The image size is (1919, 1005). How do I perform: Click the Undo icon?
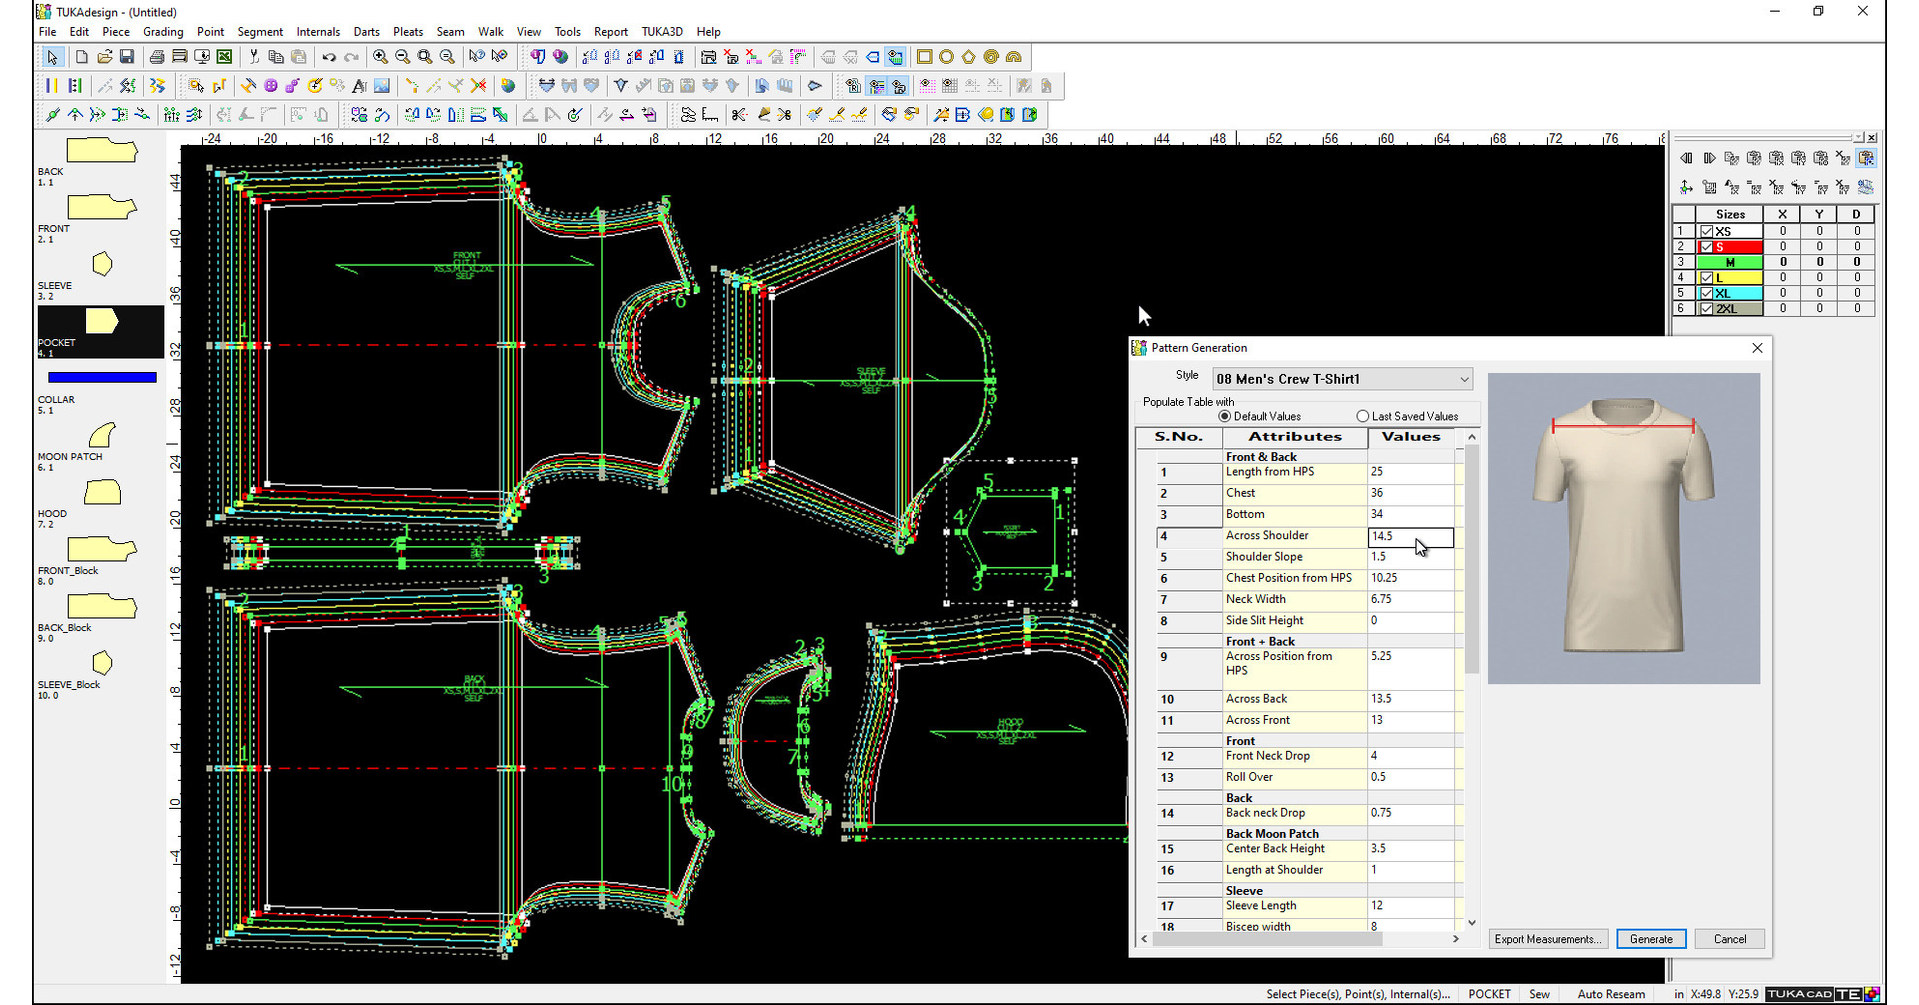pos(330,57)
